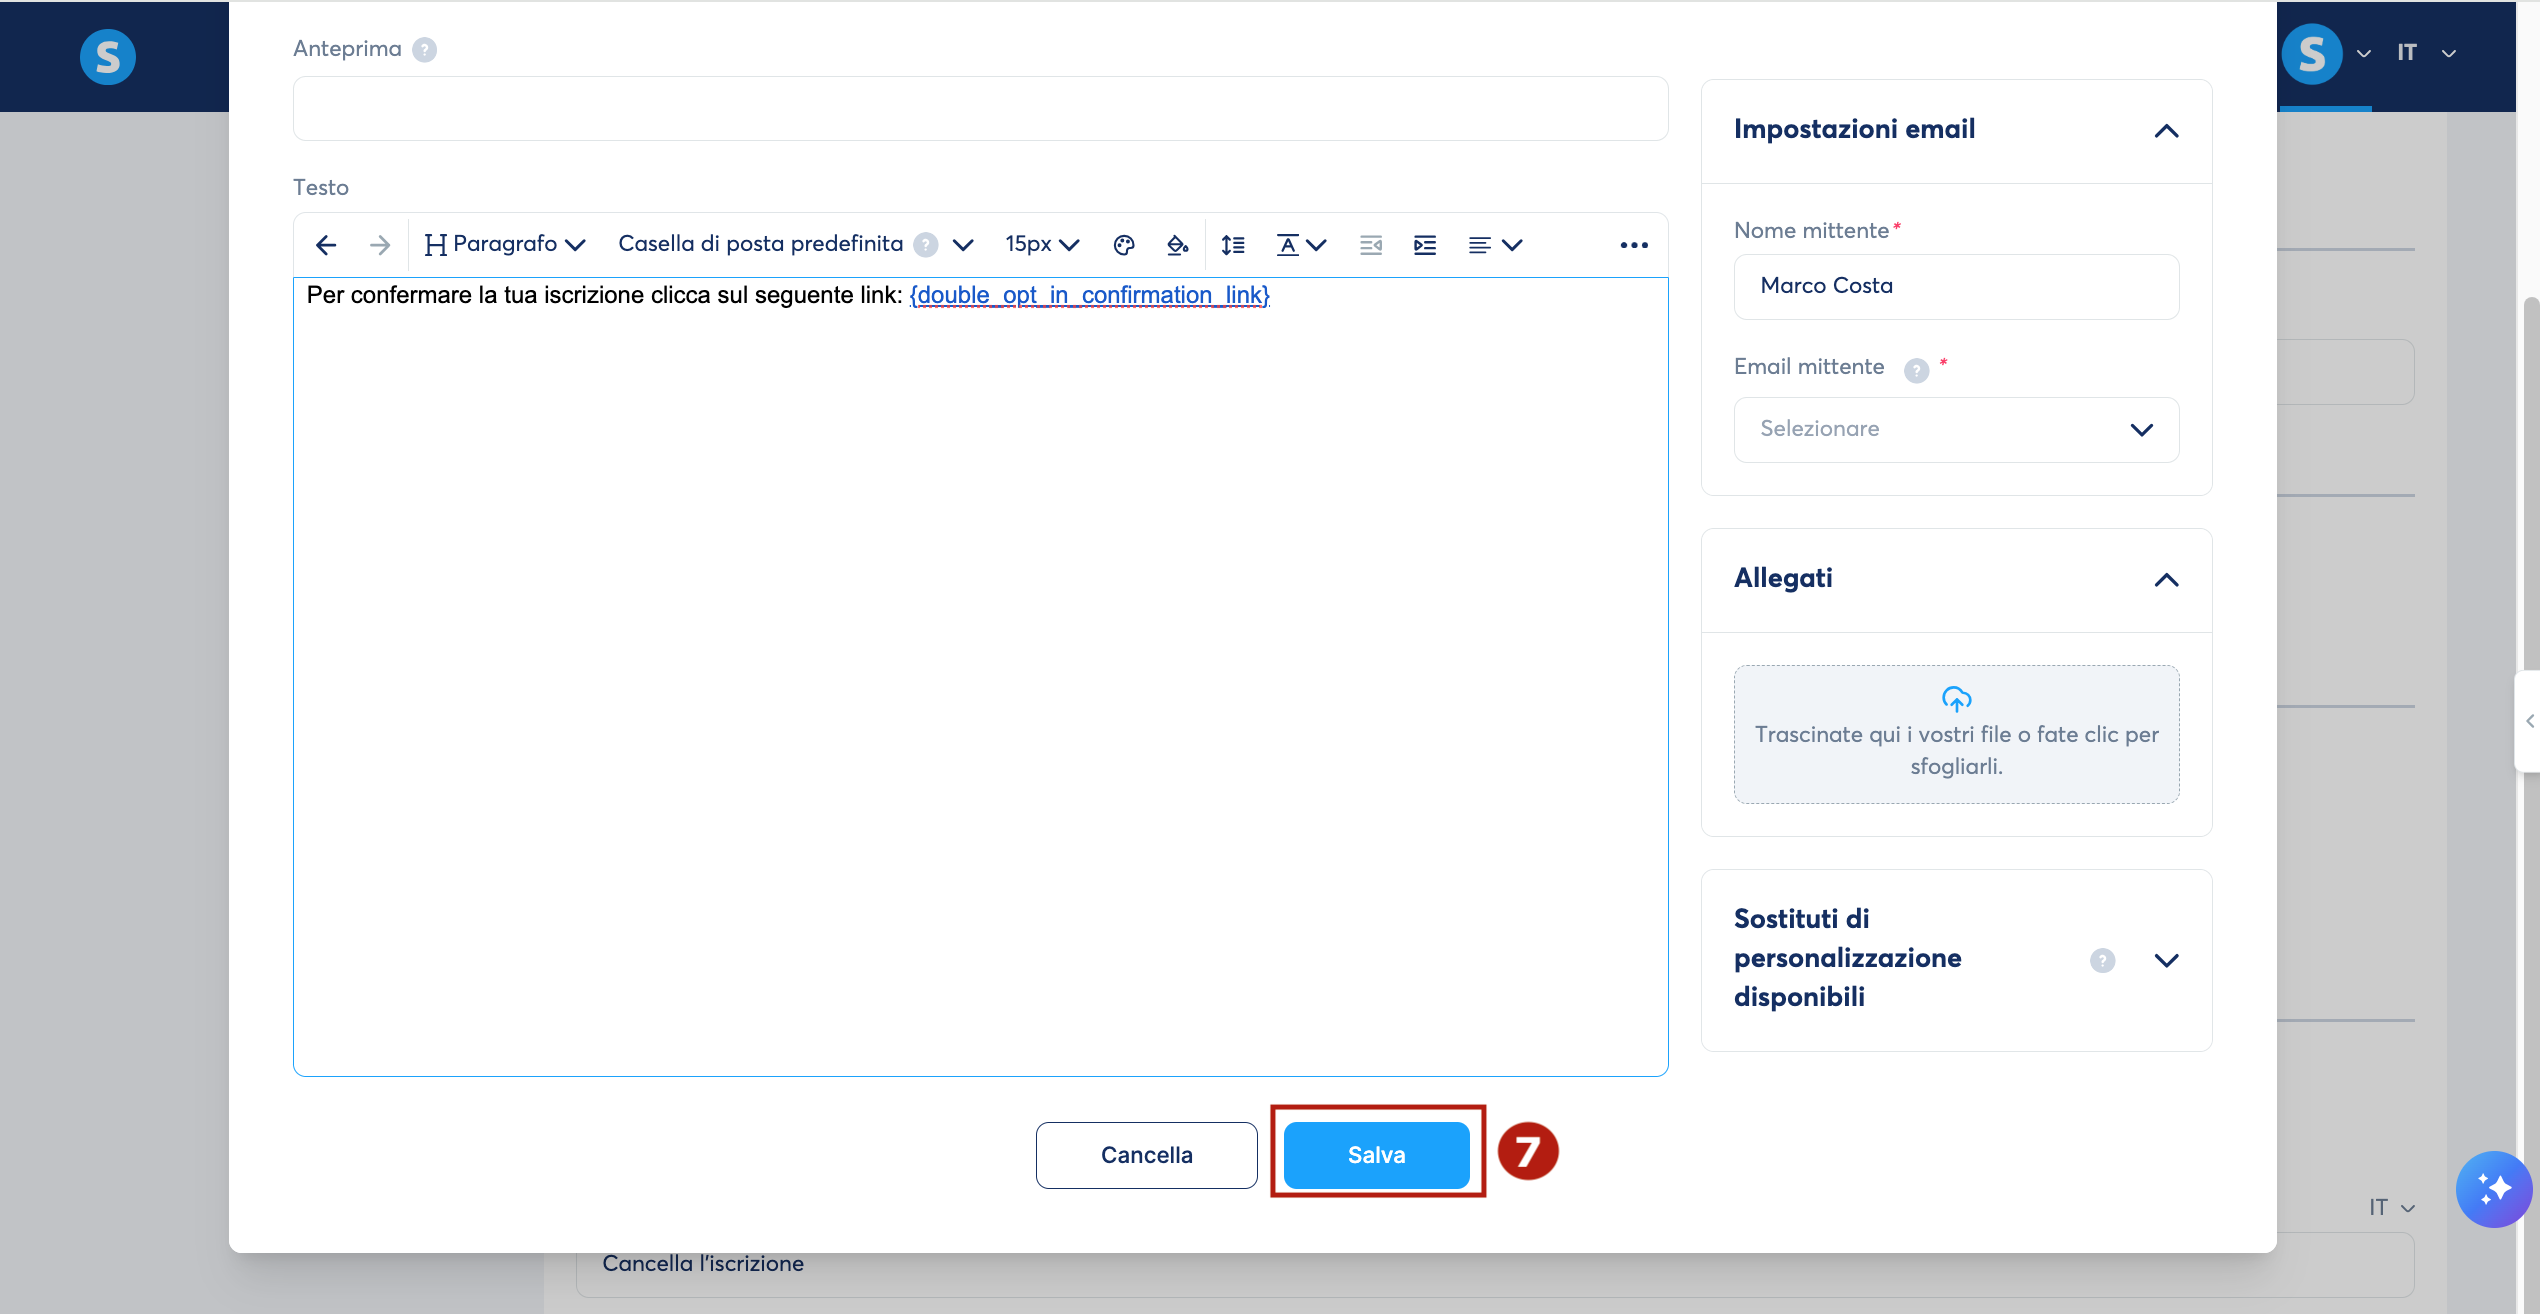This screenshot has width=2540, height=1314.
Task: Click the help icon next to Anteprima
Action: [424, 50]
